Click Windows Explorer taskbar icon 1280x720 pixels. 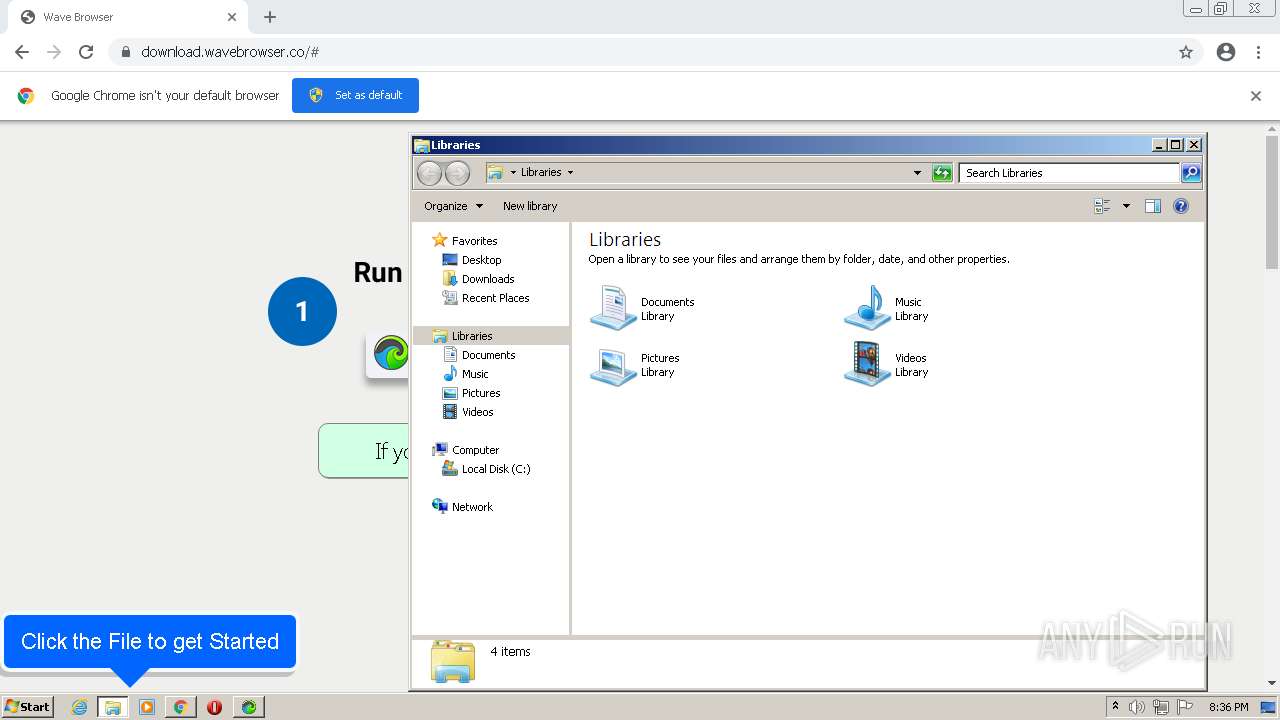(113, 707)
